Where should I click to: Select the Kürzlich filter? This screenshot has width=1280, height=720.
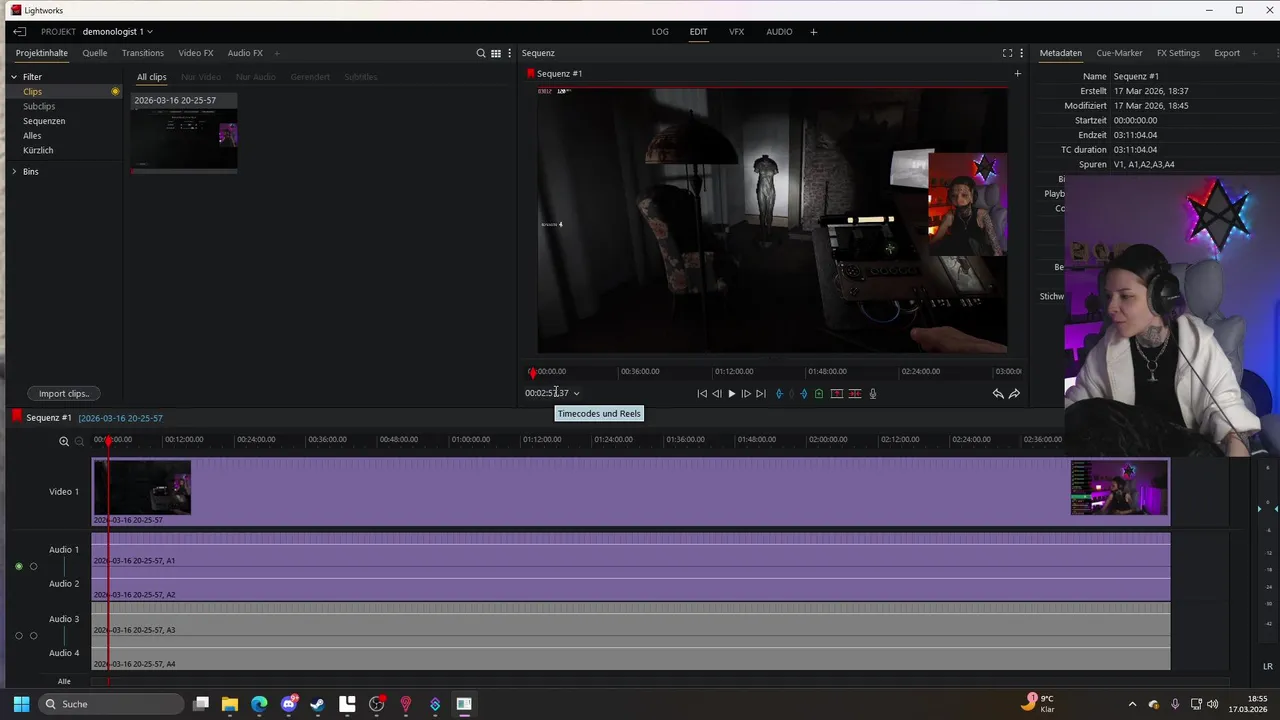point(38,150)
